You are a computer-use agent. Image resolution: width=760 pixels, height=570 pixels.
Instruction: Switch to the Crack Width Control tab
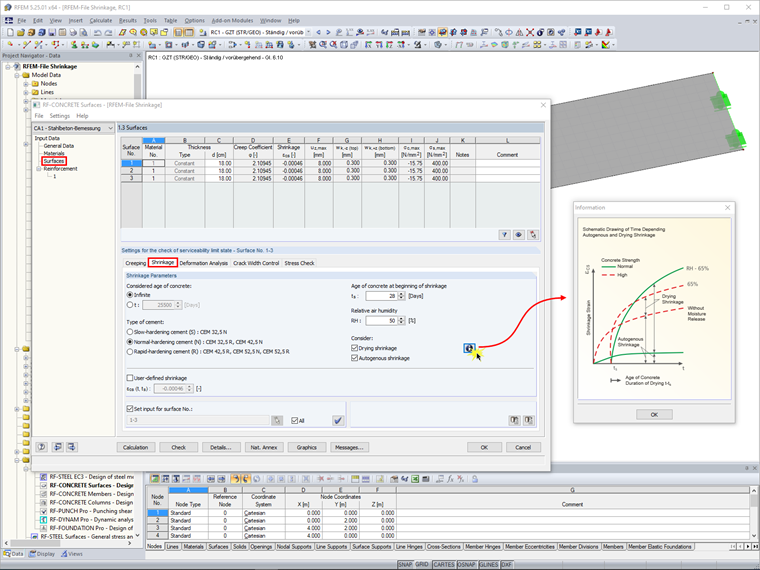coord(256,263)
